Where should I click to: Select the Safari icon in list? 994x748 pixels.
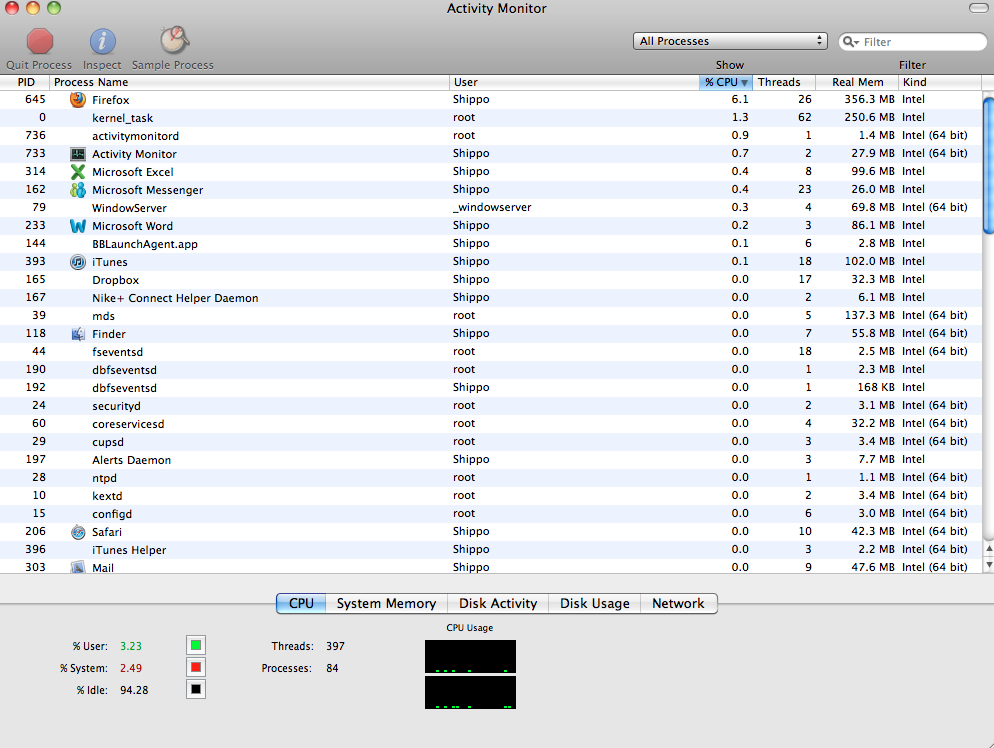click(78, 532)
